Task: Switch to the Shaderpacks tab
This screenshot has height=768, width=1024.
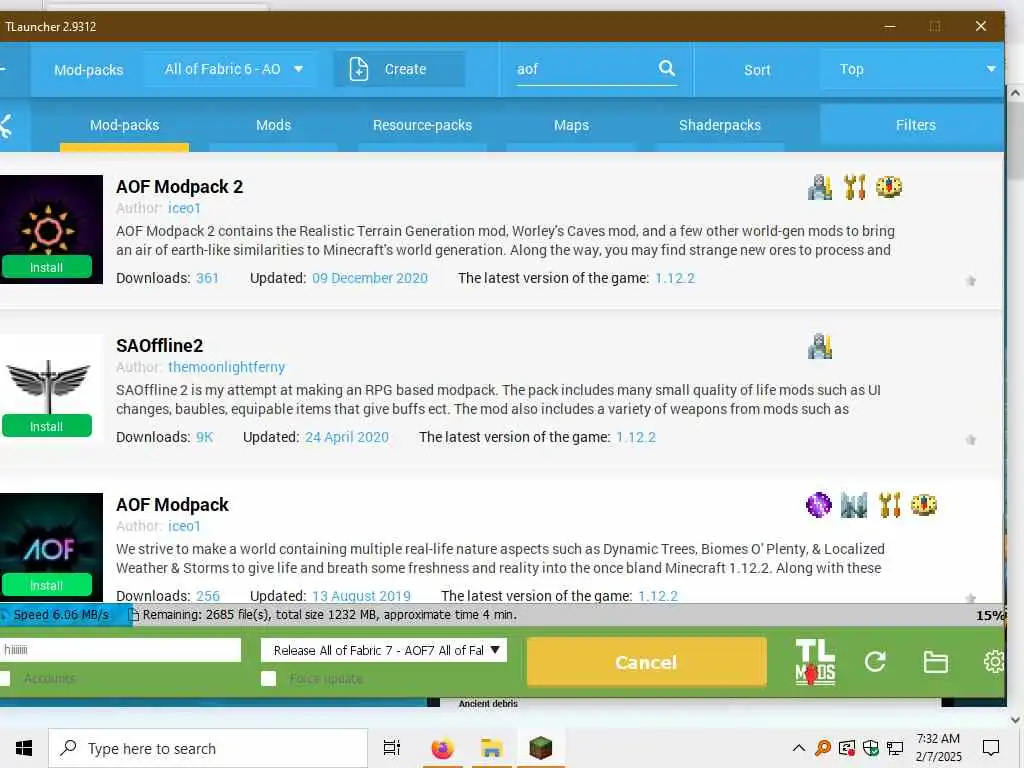Action: click(720, 125)
